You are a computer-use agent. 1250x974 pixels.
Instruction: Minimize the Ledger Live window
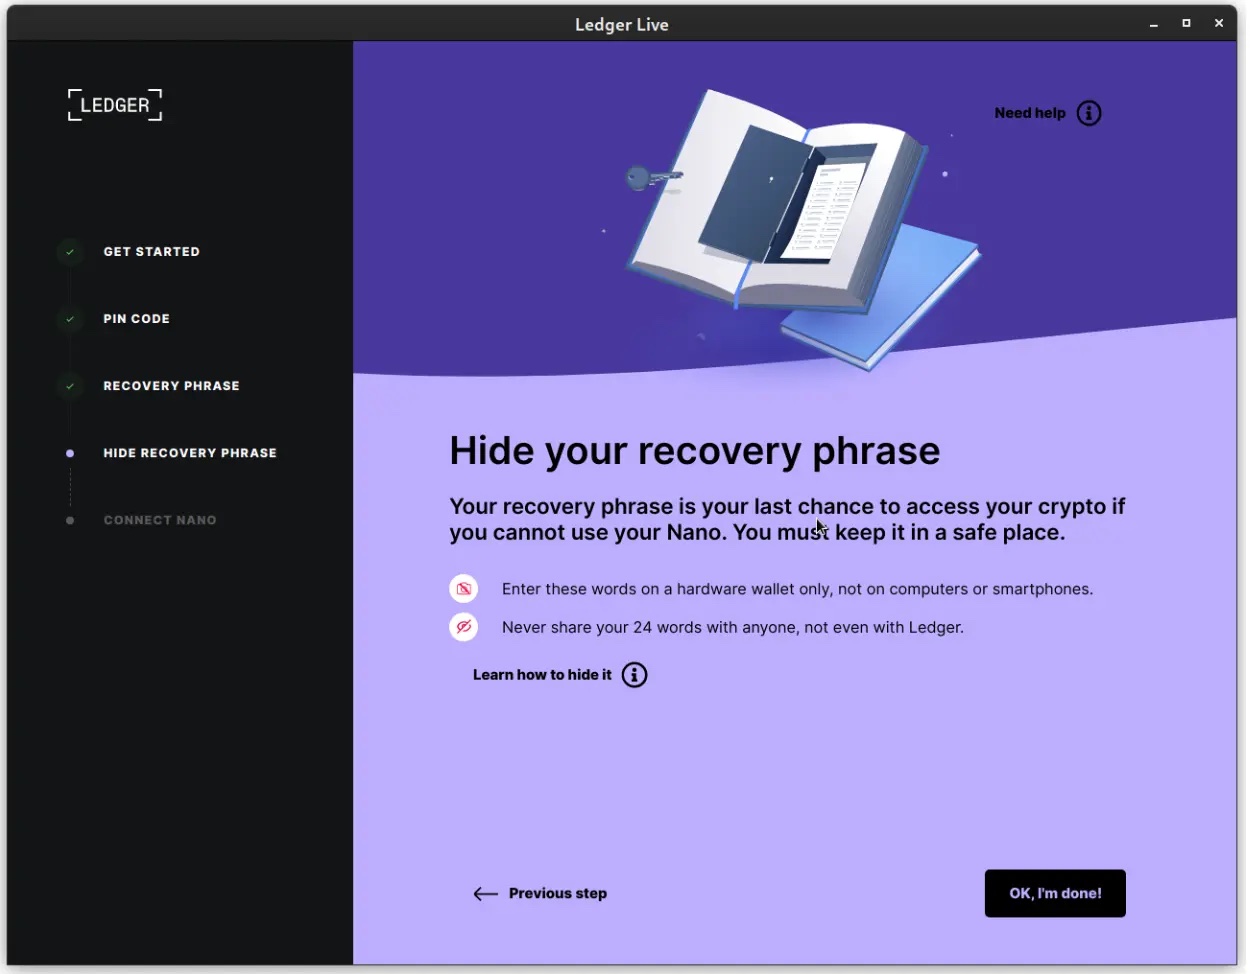coord(1154,23)
